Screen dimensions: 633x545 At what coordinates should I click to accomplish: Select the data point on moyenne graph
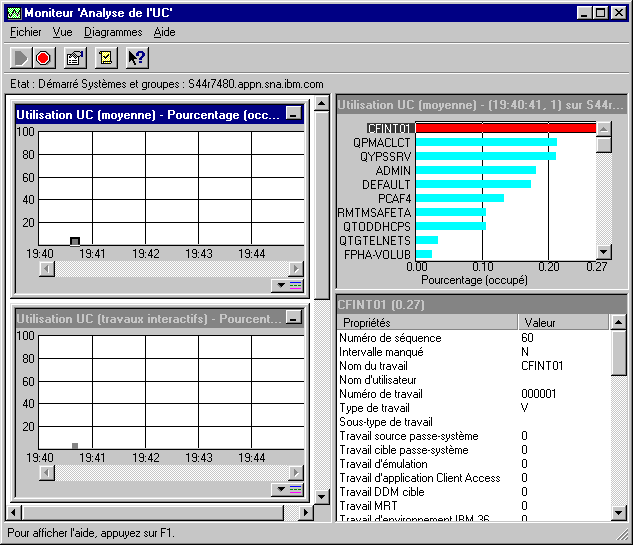[x=75, y=241]
